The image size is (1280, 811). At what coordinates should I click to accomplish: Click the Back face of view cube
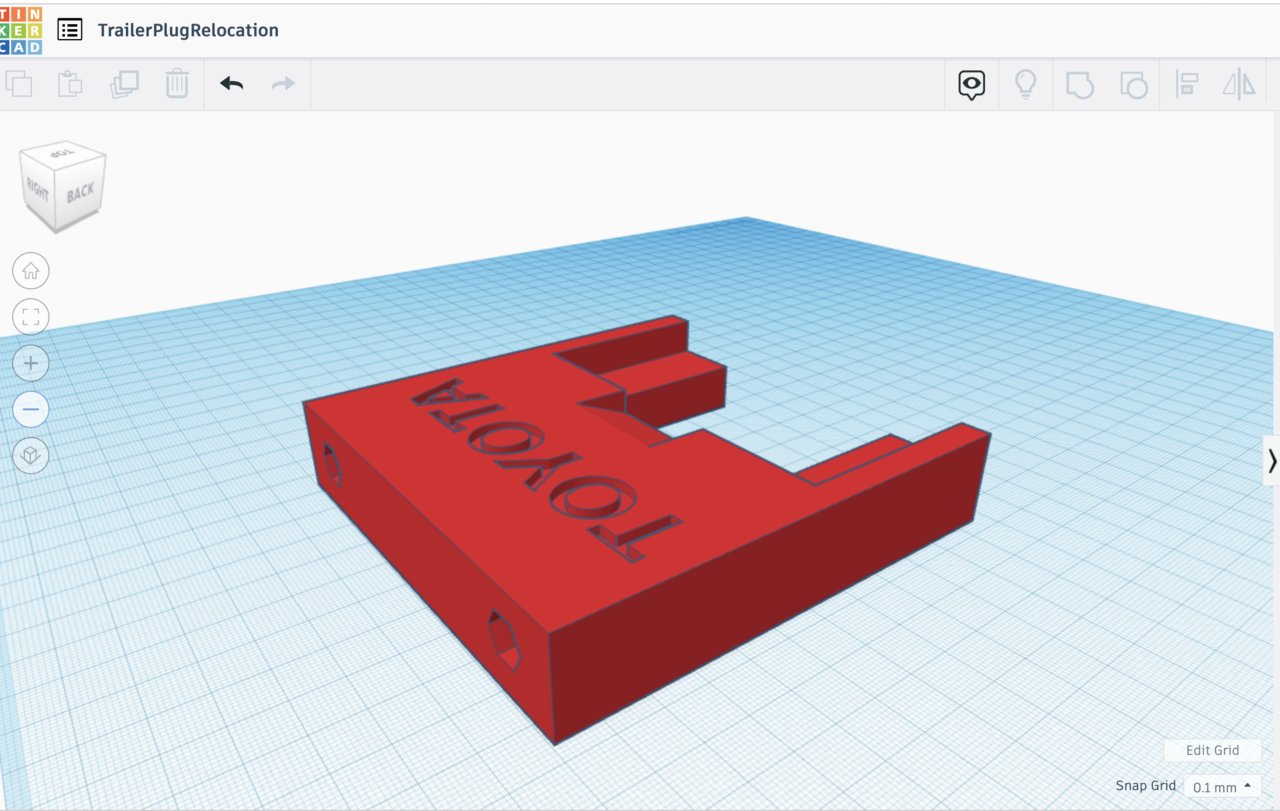(80, 192)
